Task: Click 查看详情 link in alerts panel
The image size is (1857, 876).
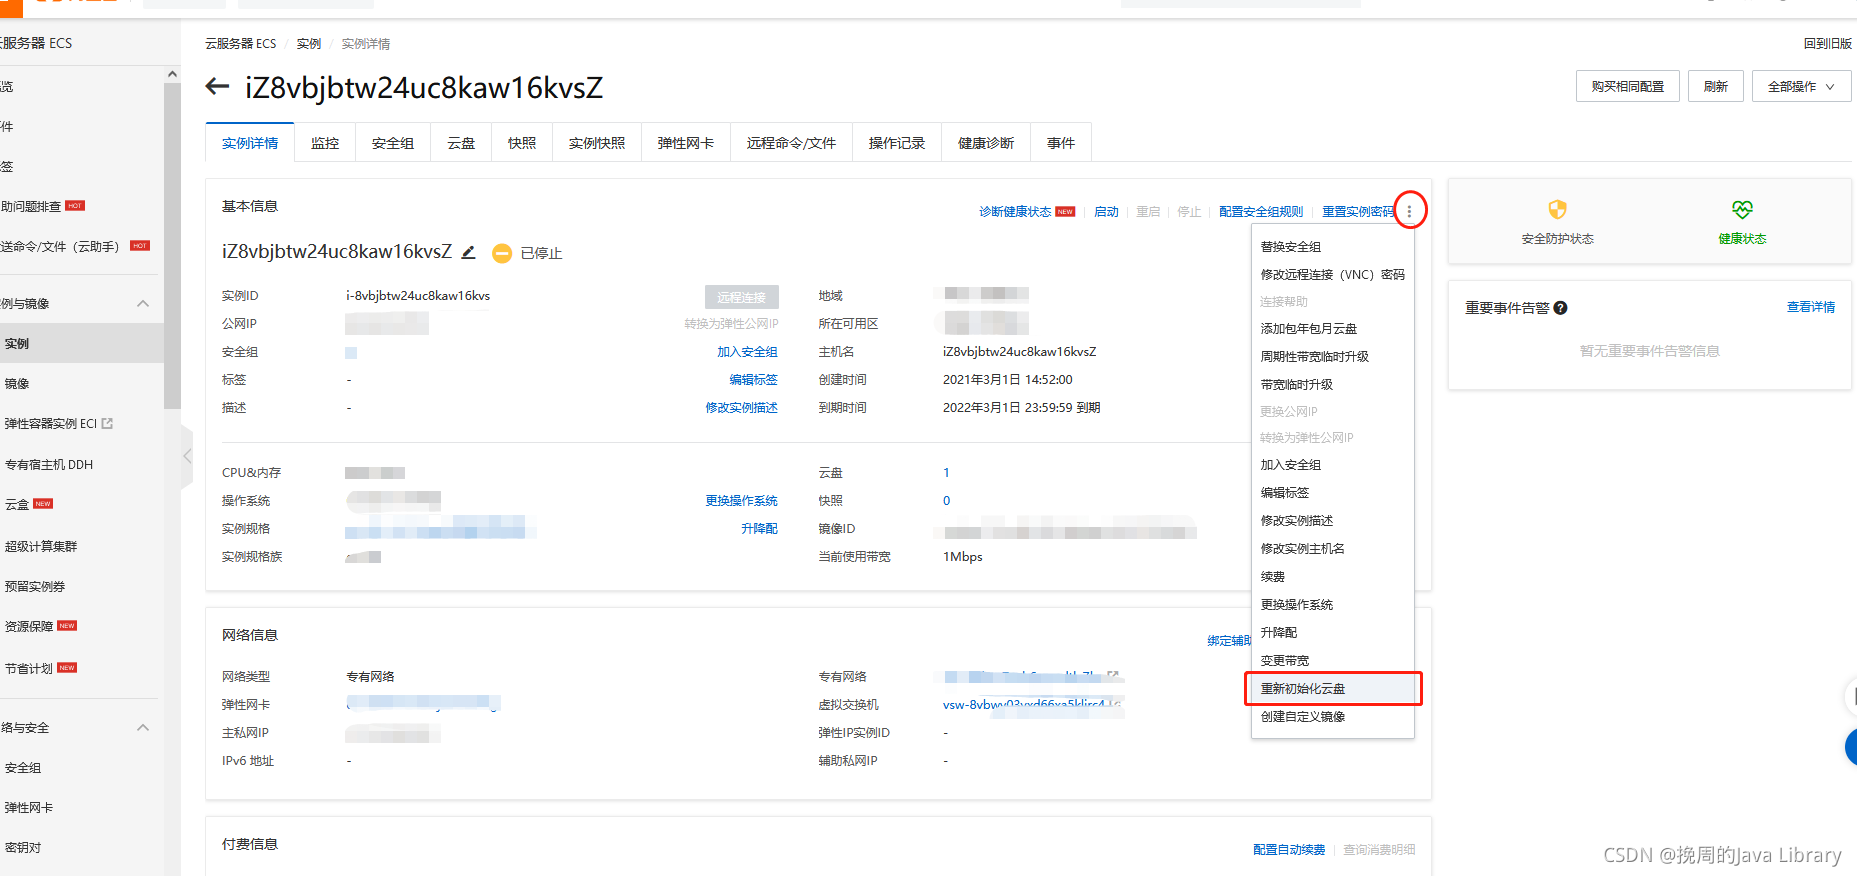Action: [x=1811, y=307]
